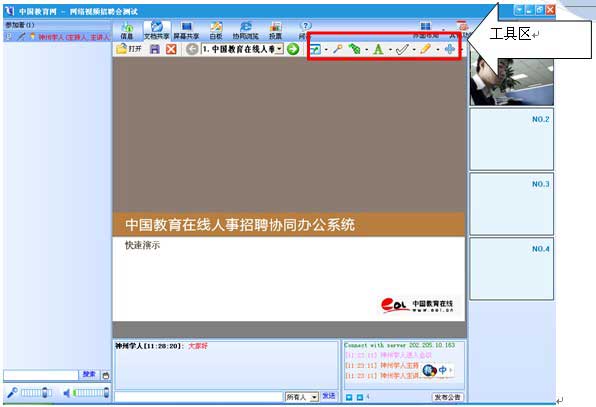Go to the next page with green arrow
The image size is (596, 407).
[293, 49]
